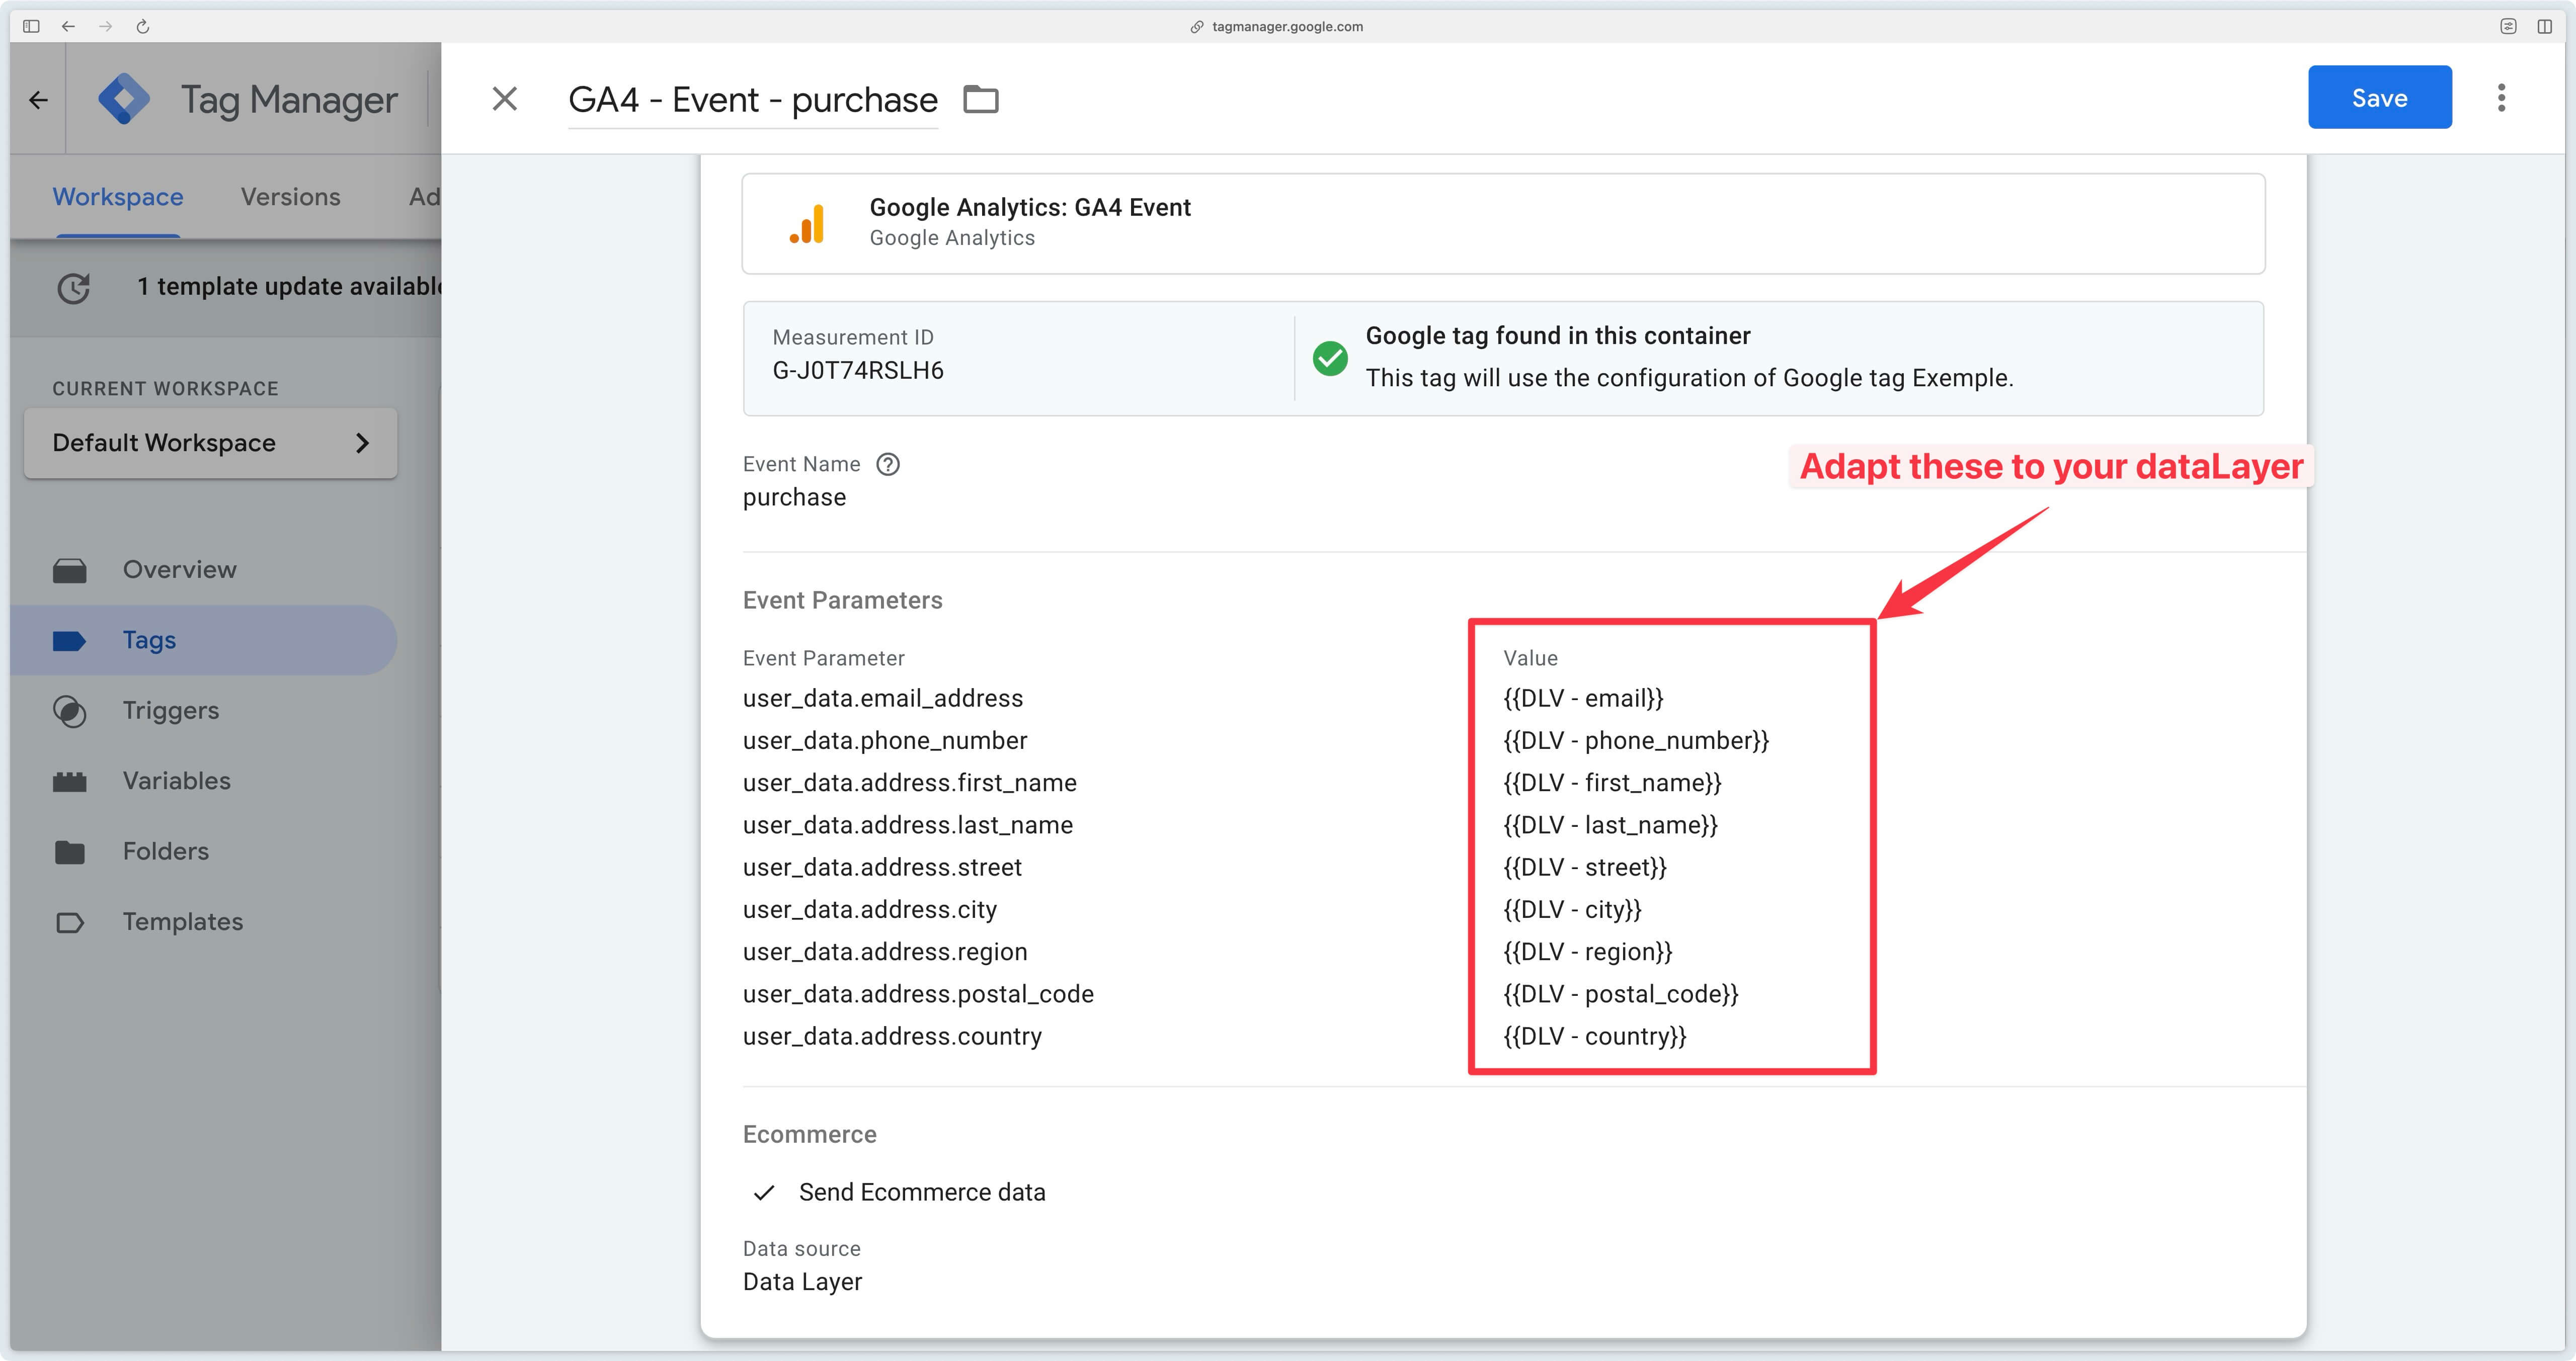Screen dimensions: 2576x1361
Task: Reload the page with the refresh icon
Action: (x=143, y=26)
